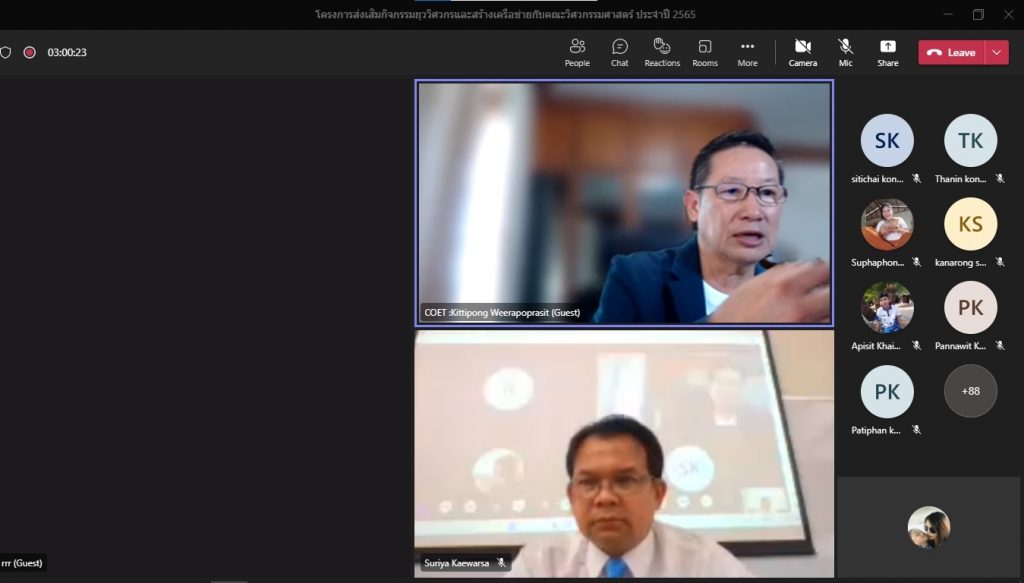Viewport: 1024px width, 583px height.
Task: Expand the Leave options dropdown arrow
Action: point(997,52)
